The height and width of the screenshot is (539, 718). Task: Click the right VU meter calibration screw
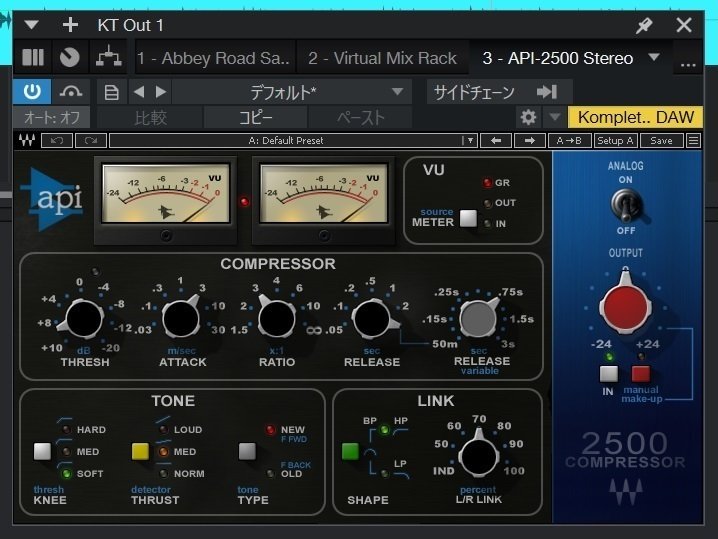click(324, 236)
